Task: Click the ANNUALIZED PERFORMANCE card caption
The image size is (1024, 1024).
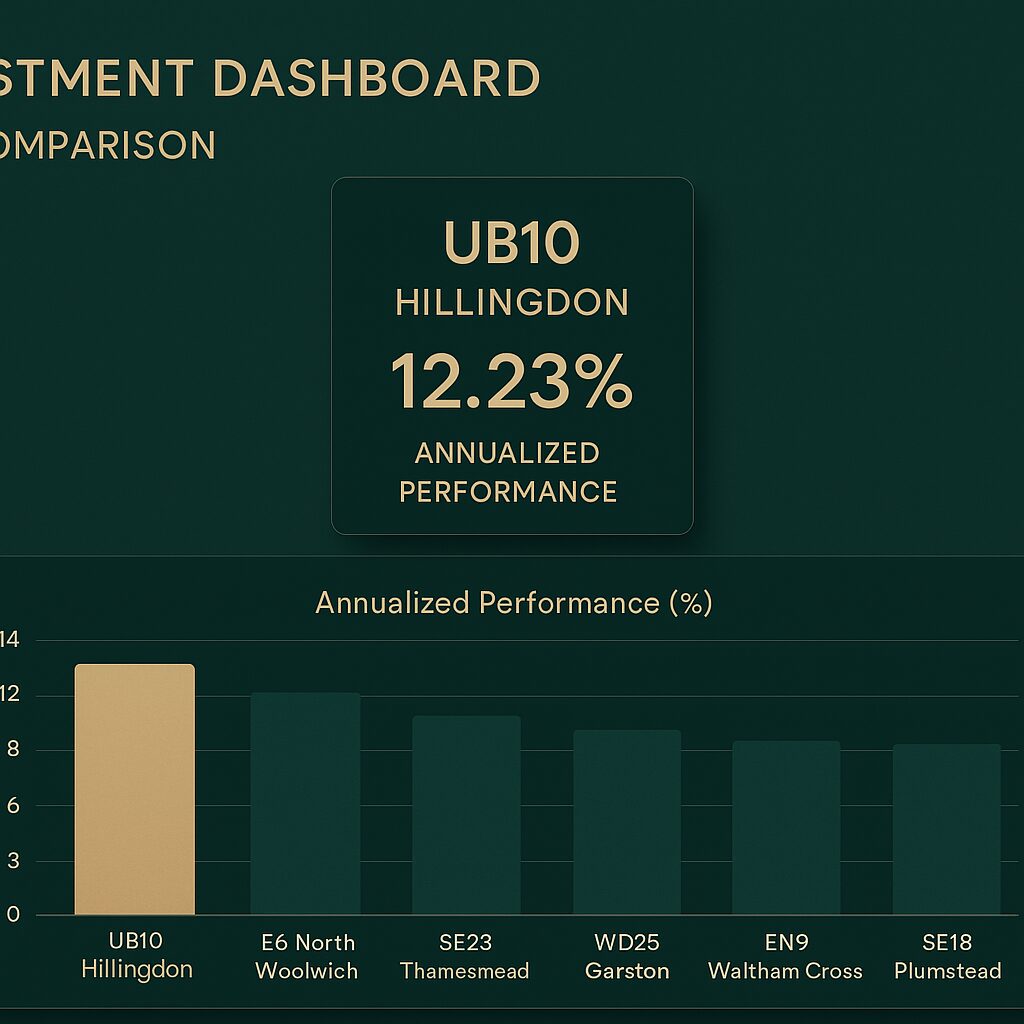Action: pyautogui.click(x=508, y=472)
